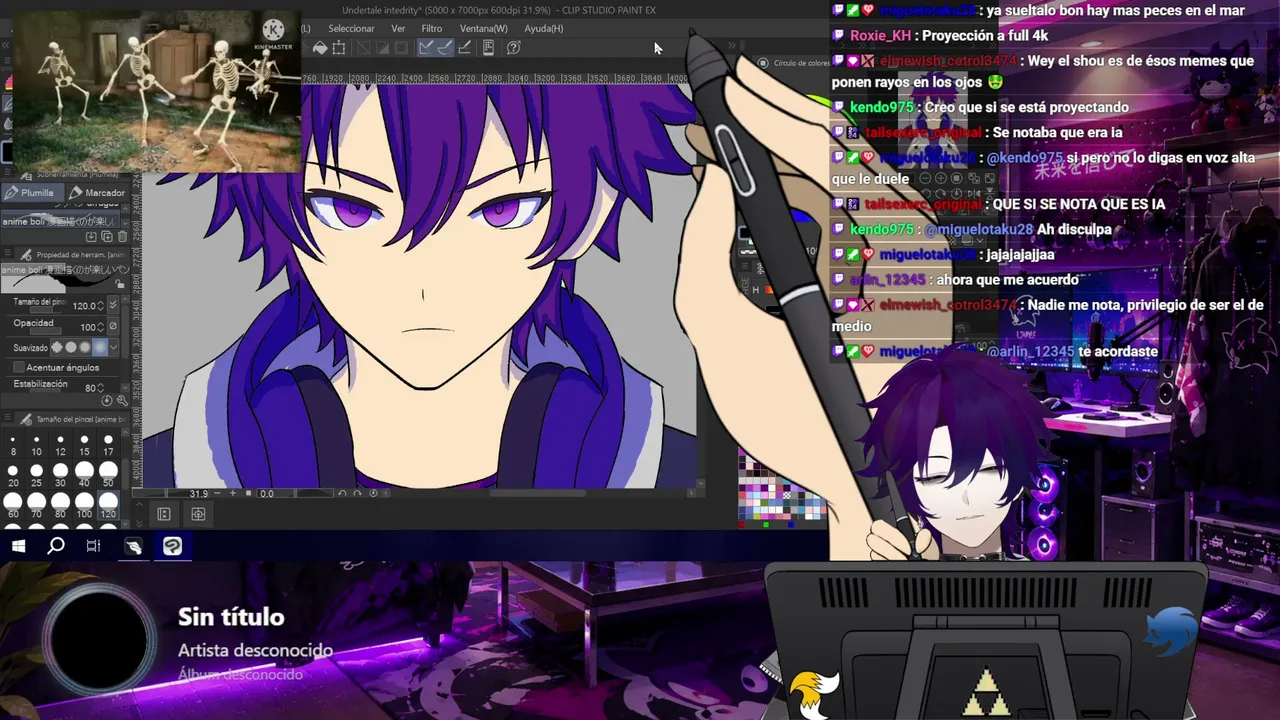The image size is (1280, 720).
Task: Open Windows Start menu
Action: coord(18,545)
